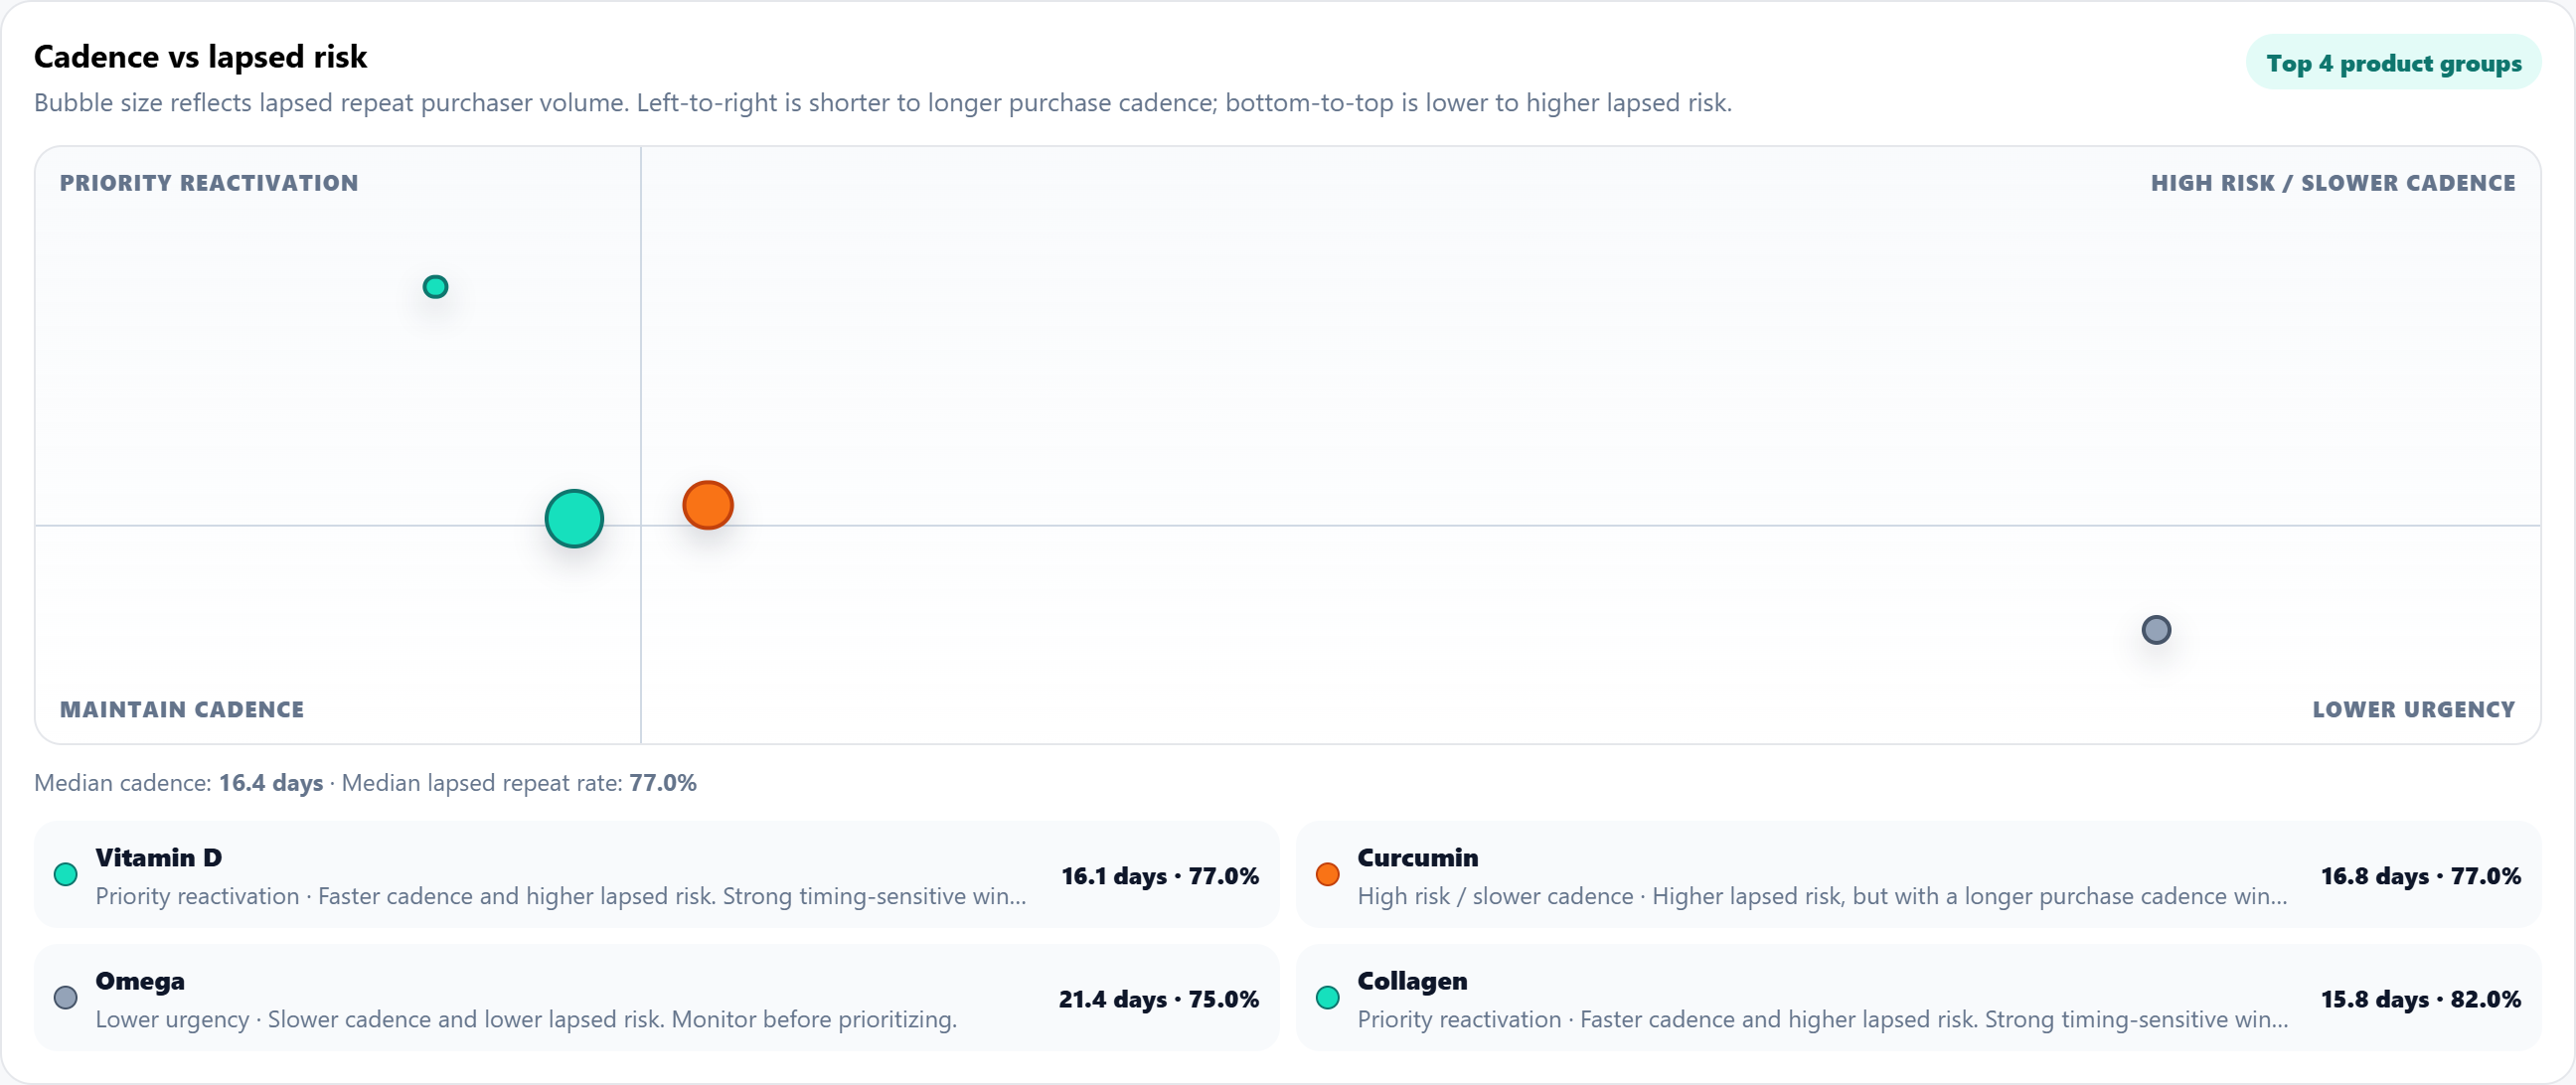This screenshot has width=2576, height=1085.
Task: Open the Vitamin D legend card
Action: coord(656,875)
